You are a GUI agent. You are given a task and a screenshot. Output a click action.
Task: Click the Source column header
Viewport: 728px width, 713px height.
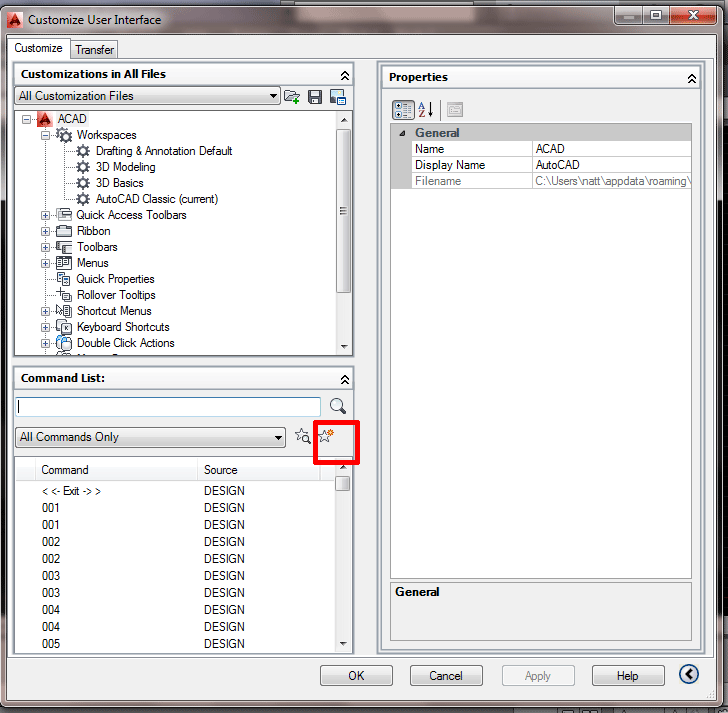[259, 470]
